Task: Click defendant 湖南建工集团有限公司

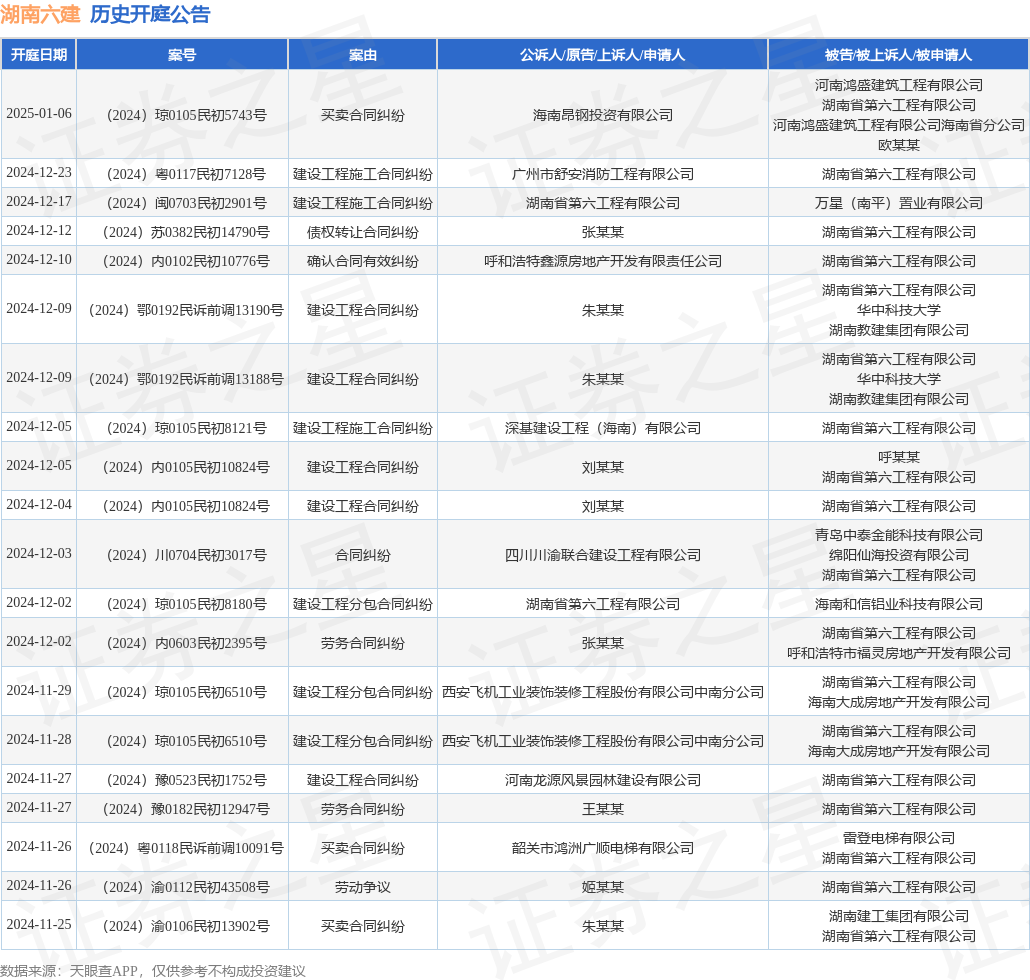Action: coord(899,916)
